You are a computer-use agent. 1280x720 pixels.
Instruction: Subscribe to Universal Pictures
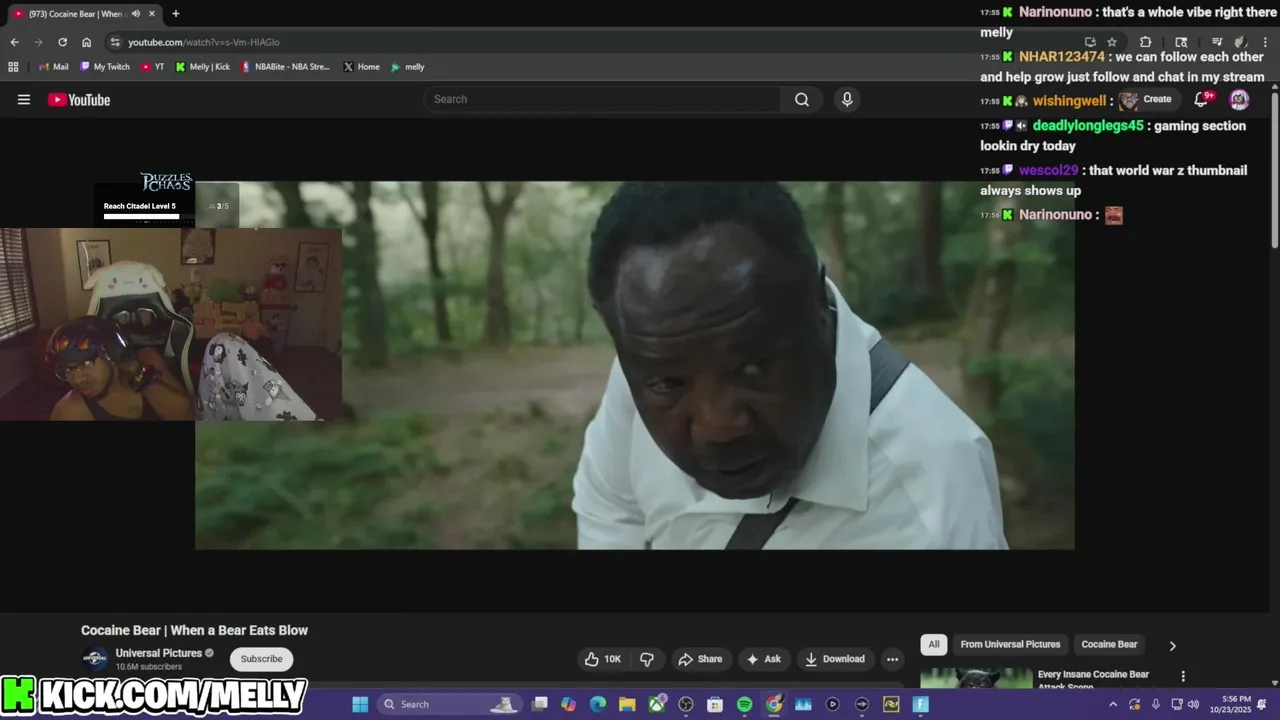261,659
